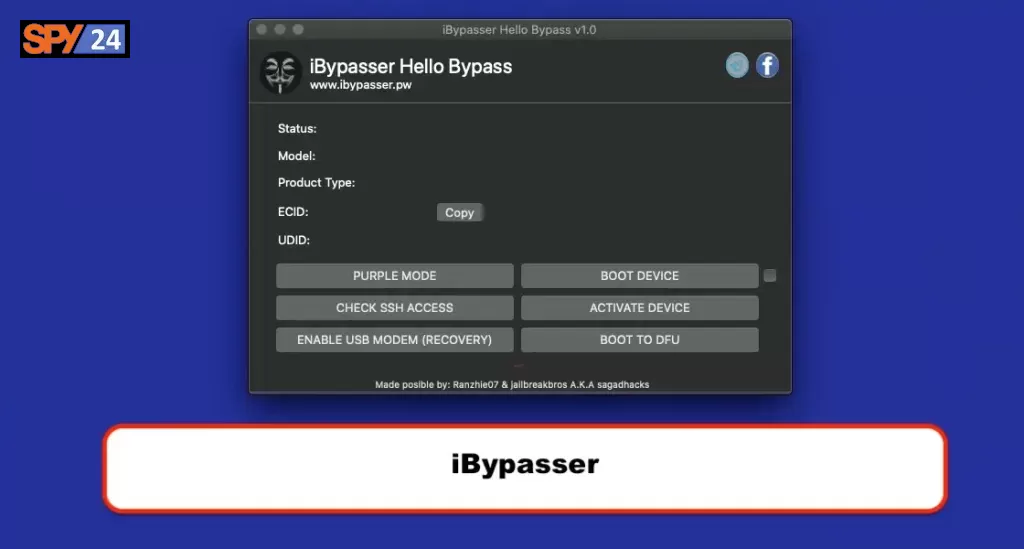Click the Boot Device button
1024x549 pixels.
click(639, 275)
